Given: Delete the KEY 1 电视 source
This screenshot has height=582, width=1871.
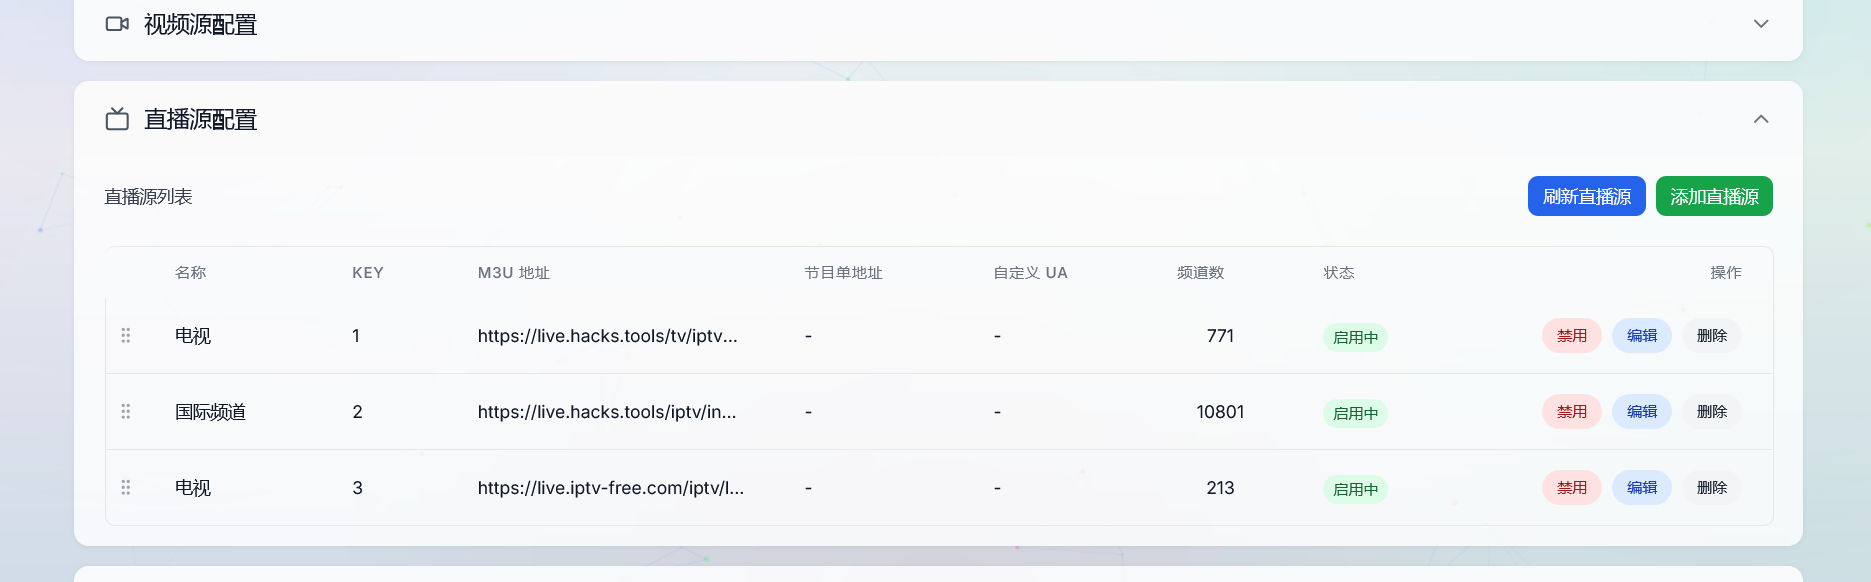Looking at the screenshot, I should point(1711,336).
